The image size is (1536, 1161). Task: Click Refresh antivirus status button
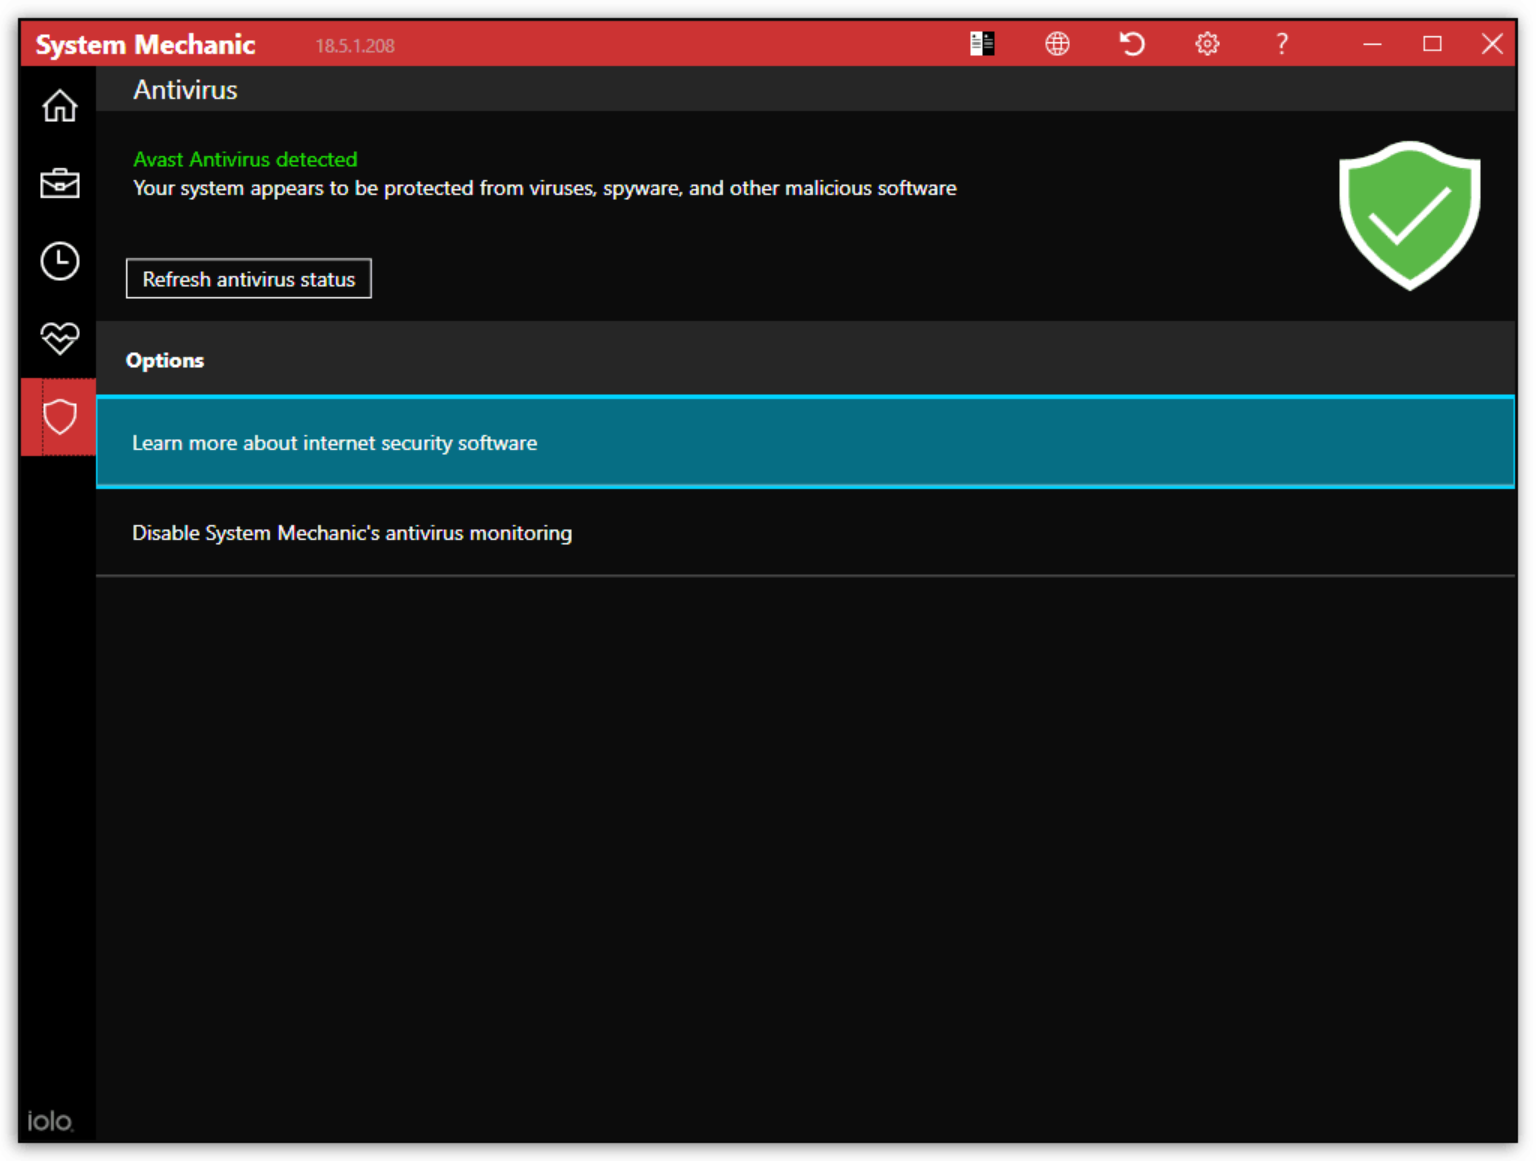(x=249, y=279)
